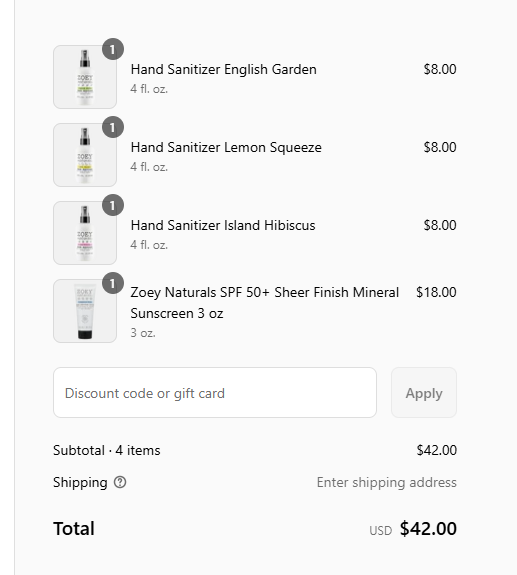517x575 pixels.
Task: Select the Hand Sanitizer Lemon Squeeze title
Action: (226, 147)
